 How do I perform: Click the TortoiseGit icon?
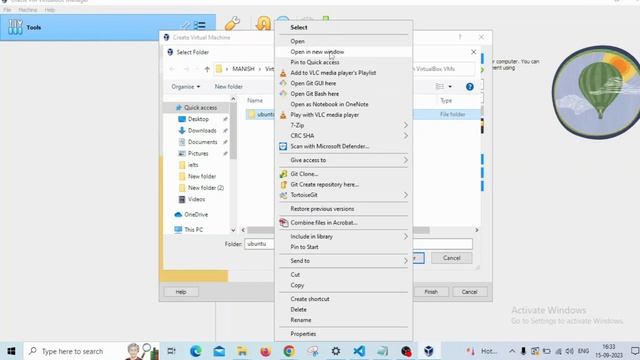pyautogui.click(x=283, y=195)
